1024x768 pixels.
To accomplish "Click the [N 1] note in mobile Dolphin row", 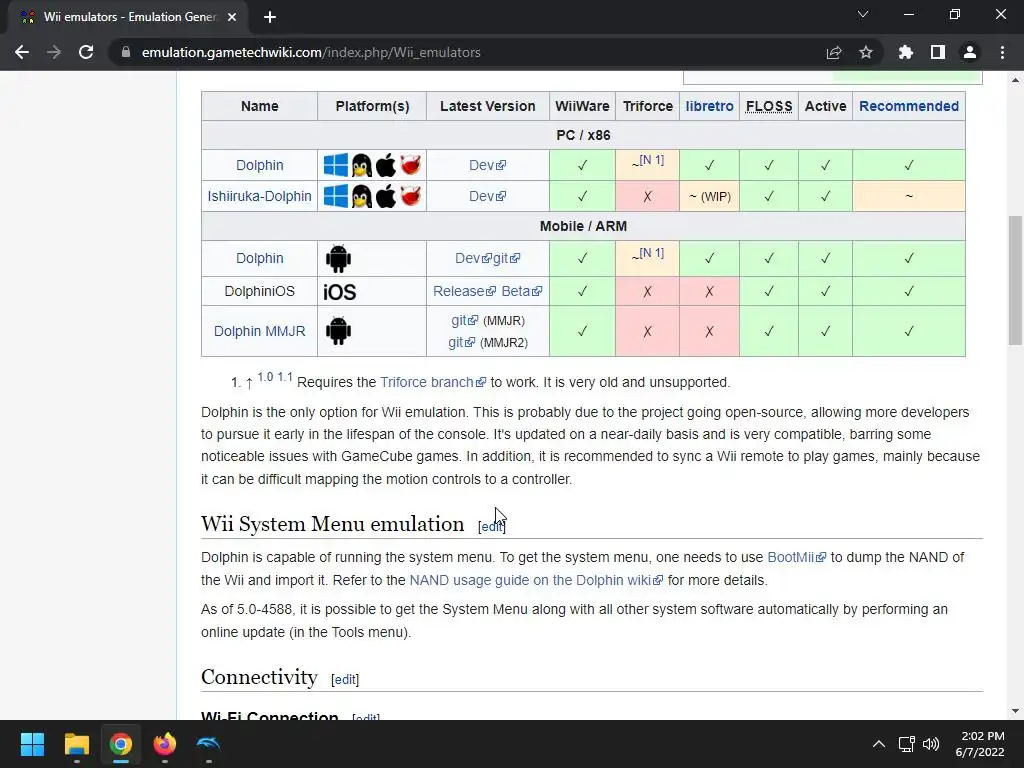I will coord(651,253).
